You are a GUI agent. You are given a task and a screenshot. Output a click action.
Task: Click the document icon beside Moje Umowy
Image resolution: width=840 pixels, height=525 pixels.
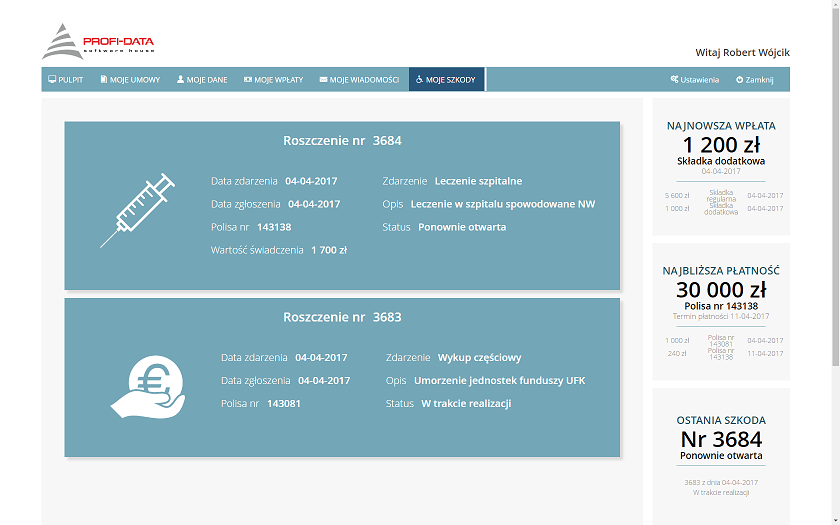click(104, 79)
